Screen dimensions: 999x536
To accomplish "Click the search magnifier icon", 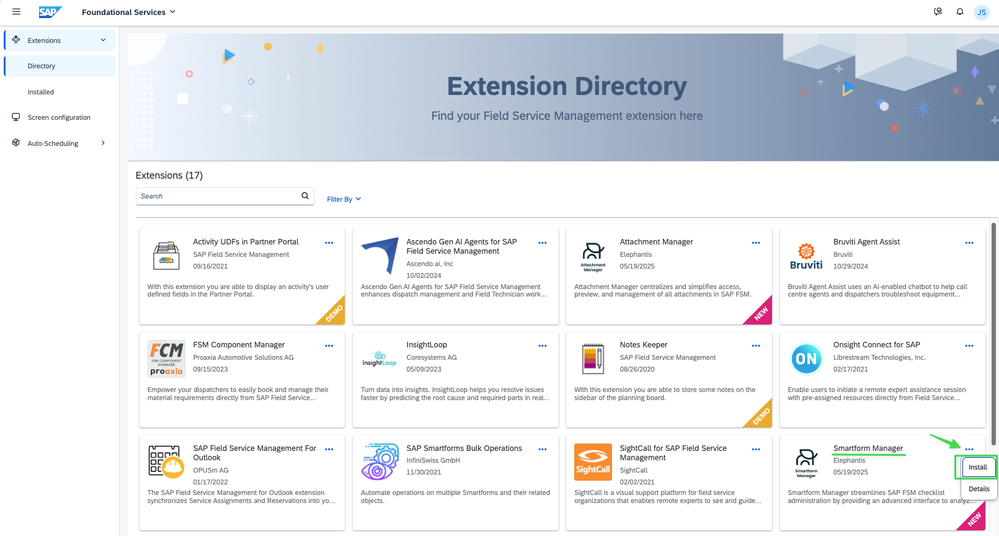I will click(x=305, y=196).
